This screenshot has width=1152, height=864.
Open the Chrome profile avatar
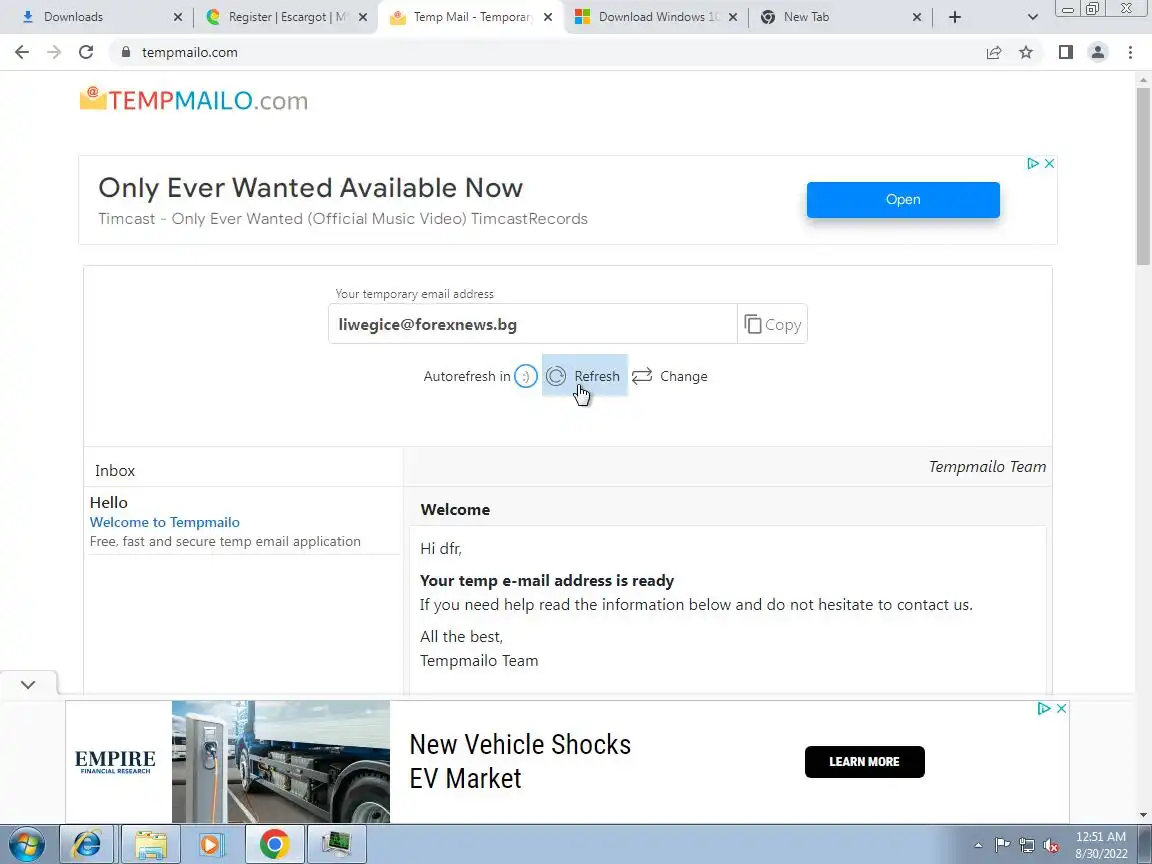pyautogui.click(x=1098, y=52)
